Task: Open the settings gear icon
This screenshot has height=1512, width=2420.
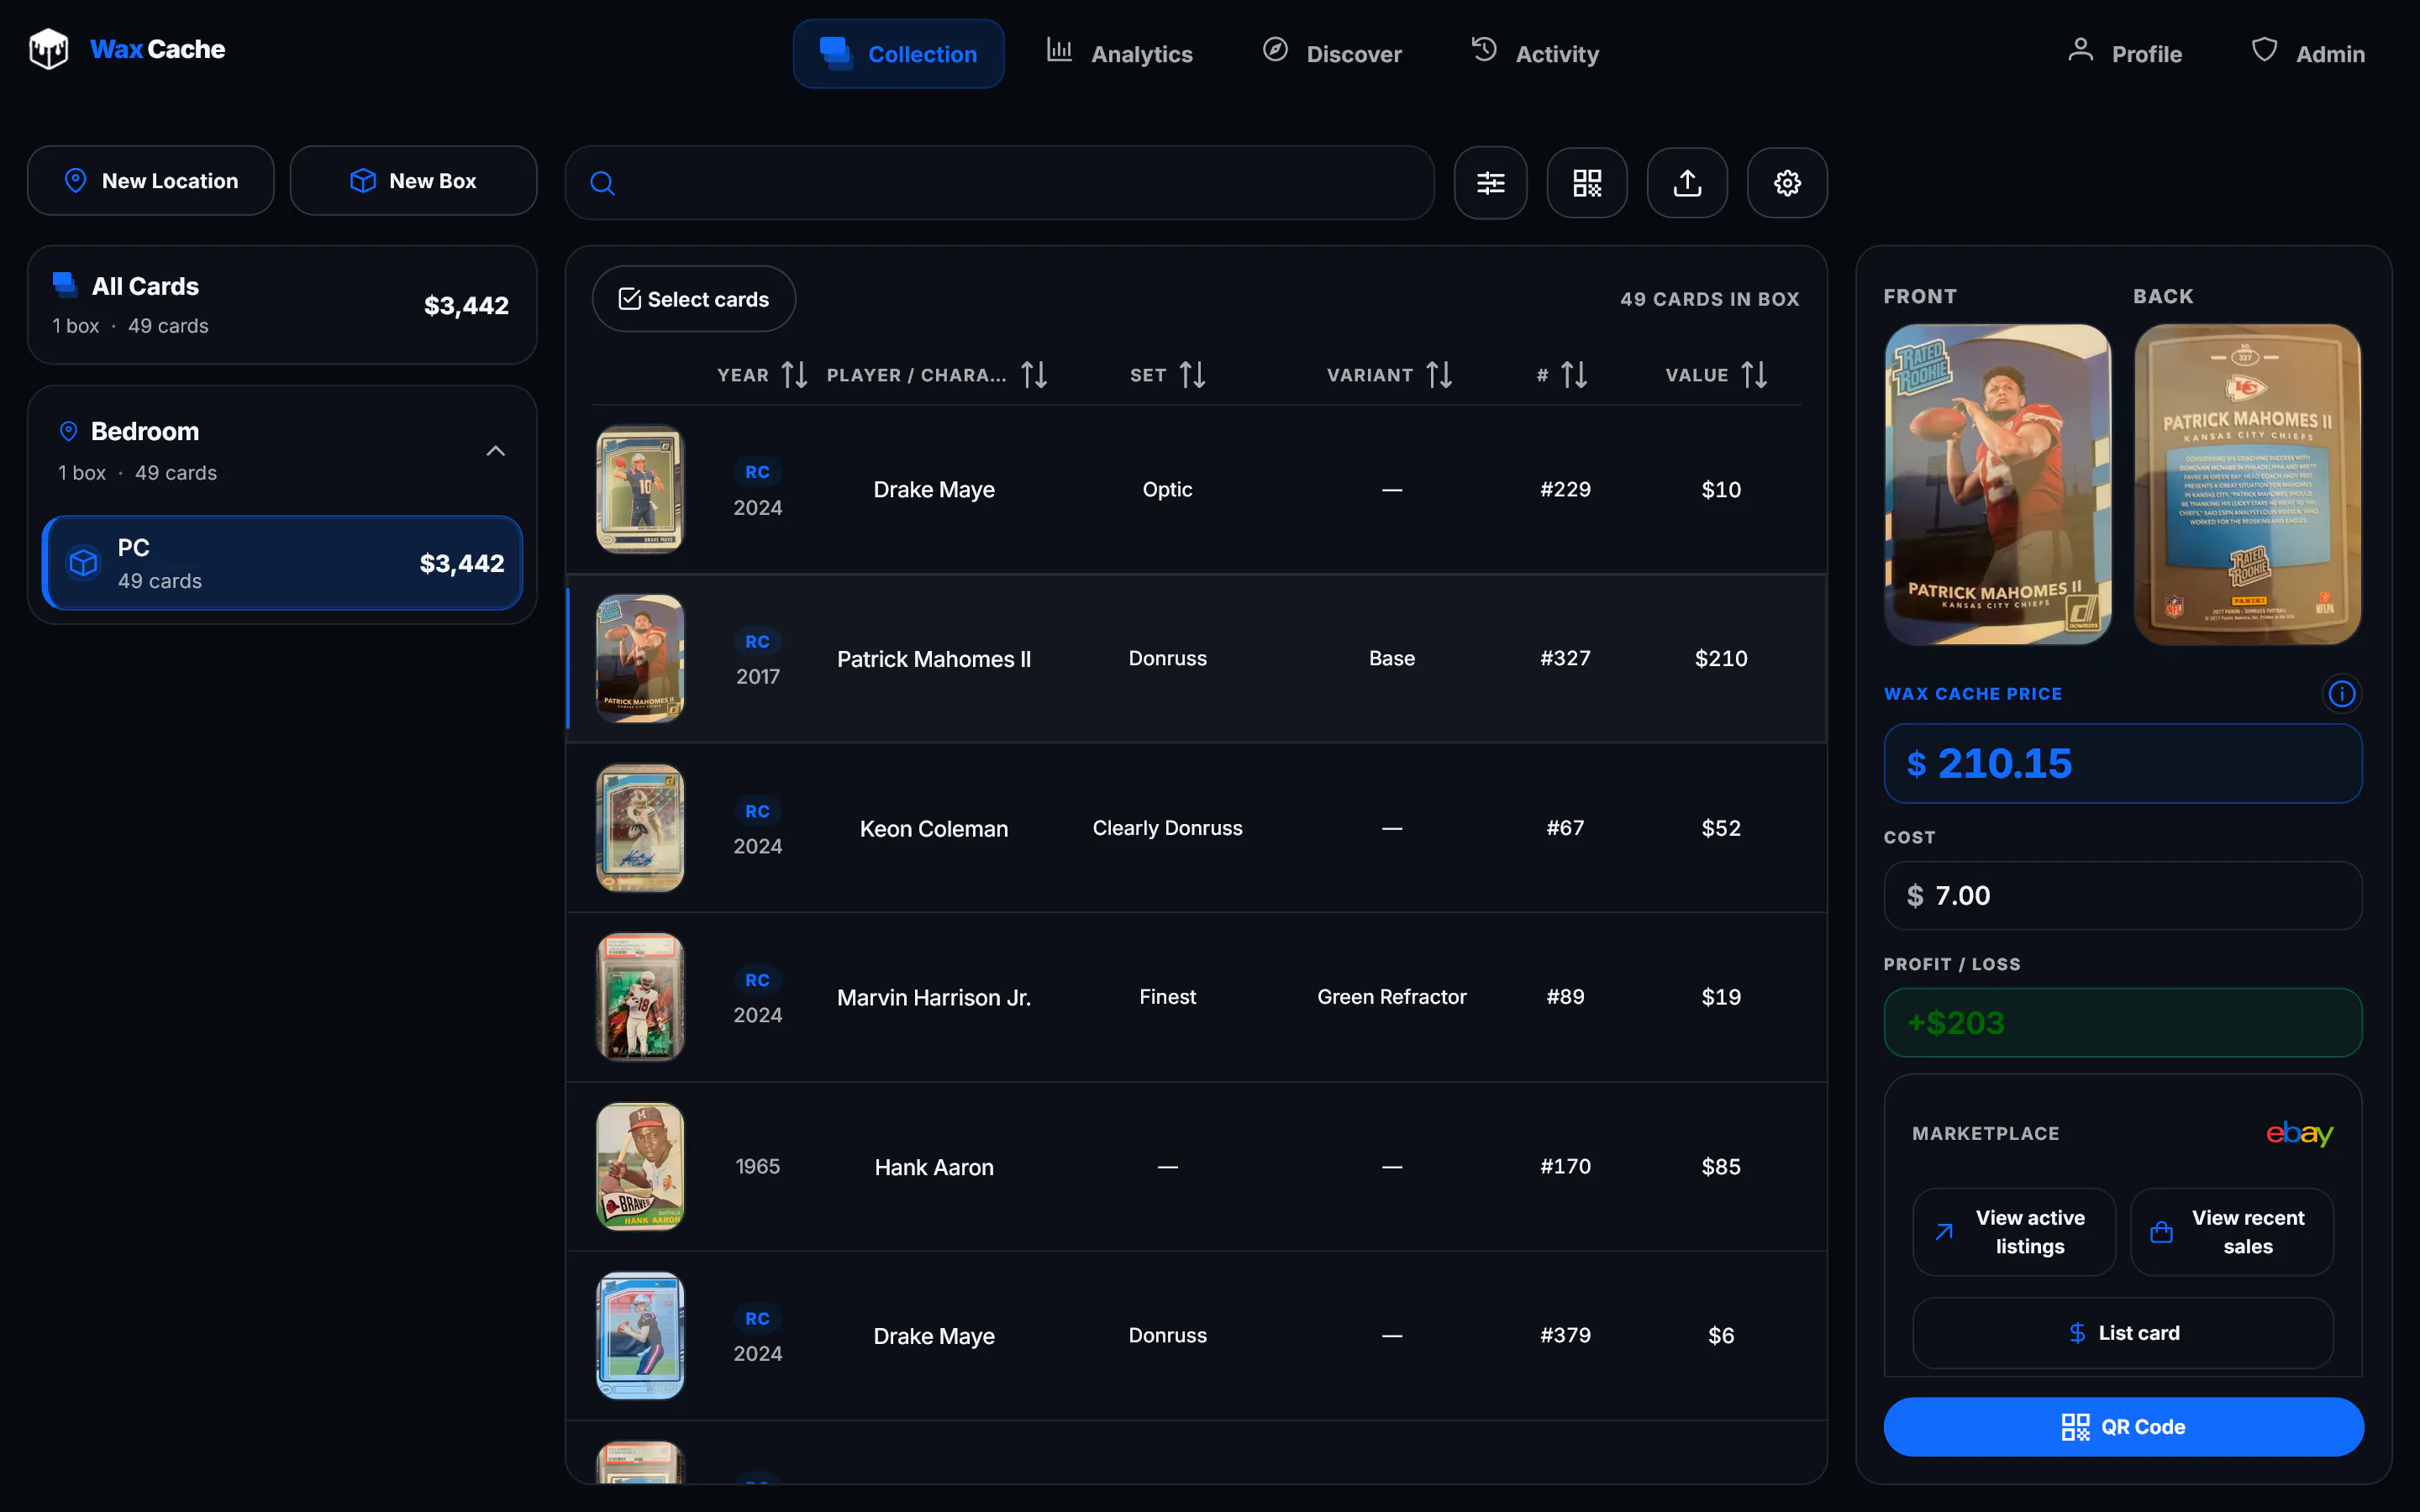Action: (x=1787, y=183)
